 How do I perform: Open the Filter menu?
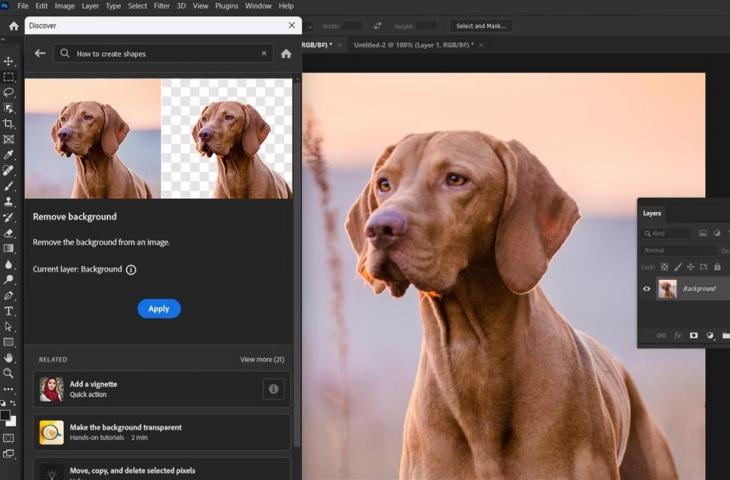click(x=161, y=6)
